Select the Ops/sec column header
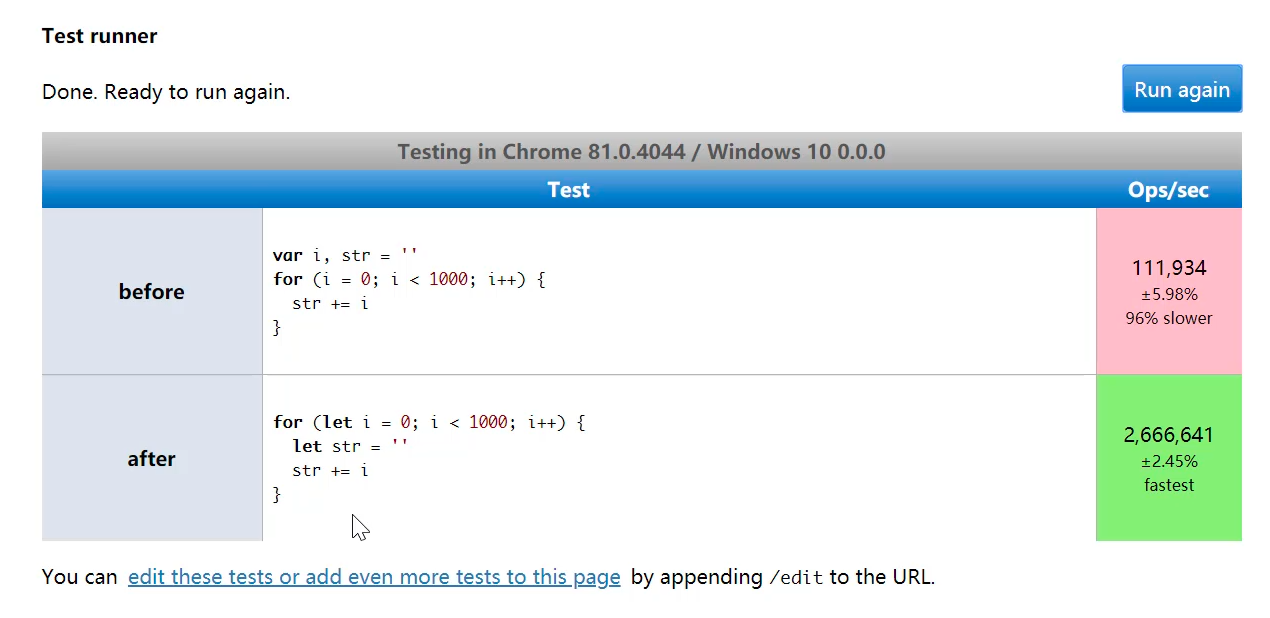1270x618 pixels. [x=1169, y=189]
